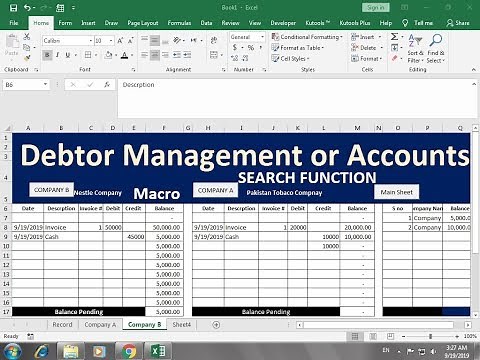Click the COMPANY B macro button
Screen dimensions: 480x360
(x=51, y=190)
